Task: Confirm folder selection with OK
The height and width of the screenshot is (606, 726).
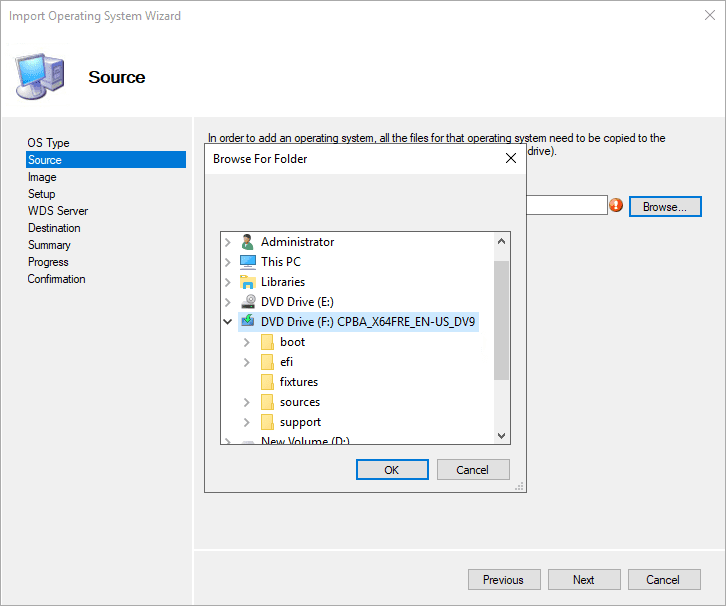Action: click(x=392, y=470)
